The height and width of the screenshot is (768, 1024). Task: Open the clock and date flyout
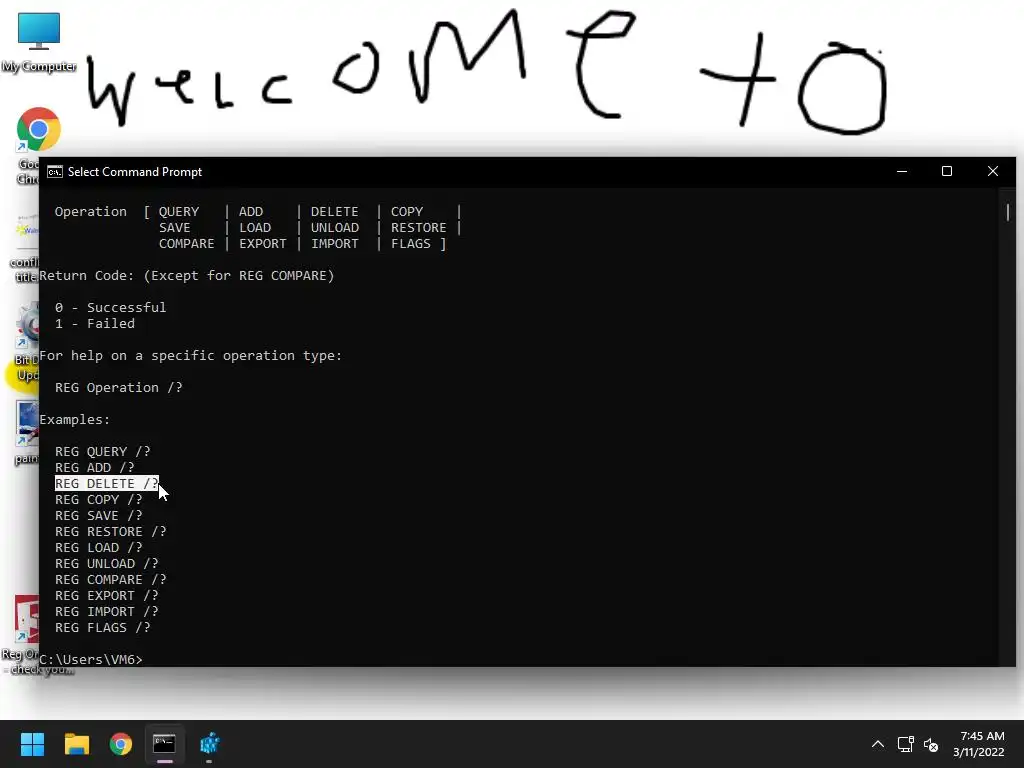click(x=979, y=744)
